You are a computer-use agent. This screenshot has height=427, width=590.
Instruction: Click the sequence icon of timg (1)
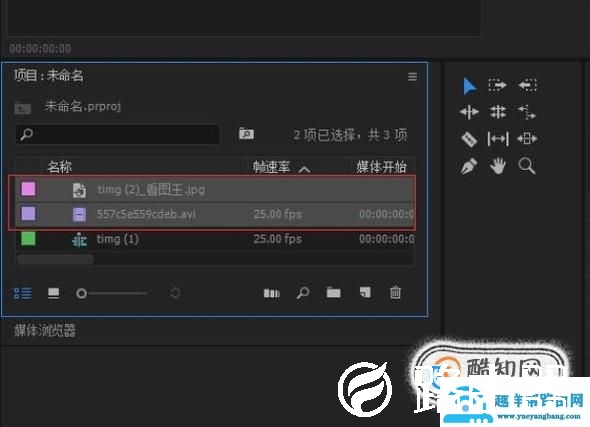pos(79,240)
